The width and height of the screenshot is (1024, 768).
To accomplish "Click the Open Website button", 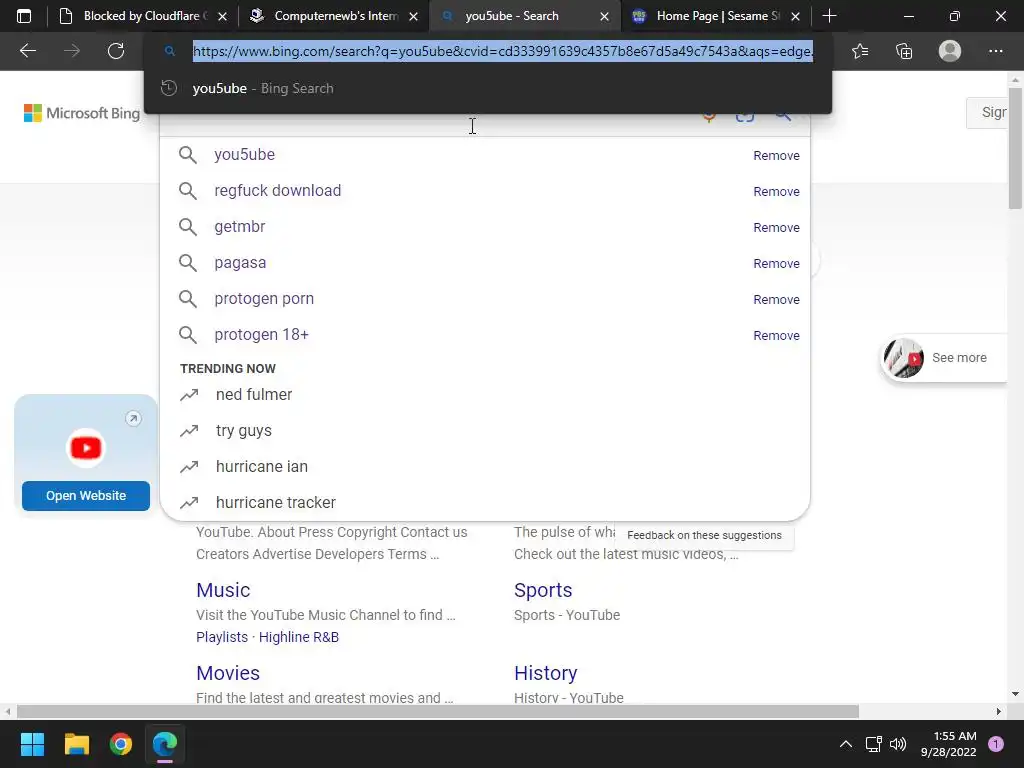I will 86,496.
